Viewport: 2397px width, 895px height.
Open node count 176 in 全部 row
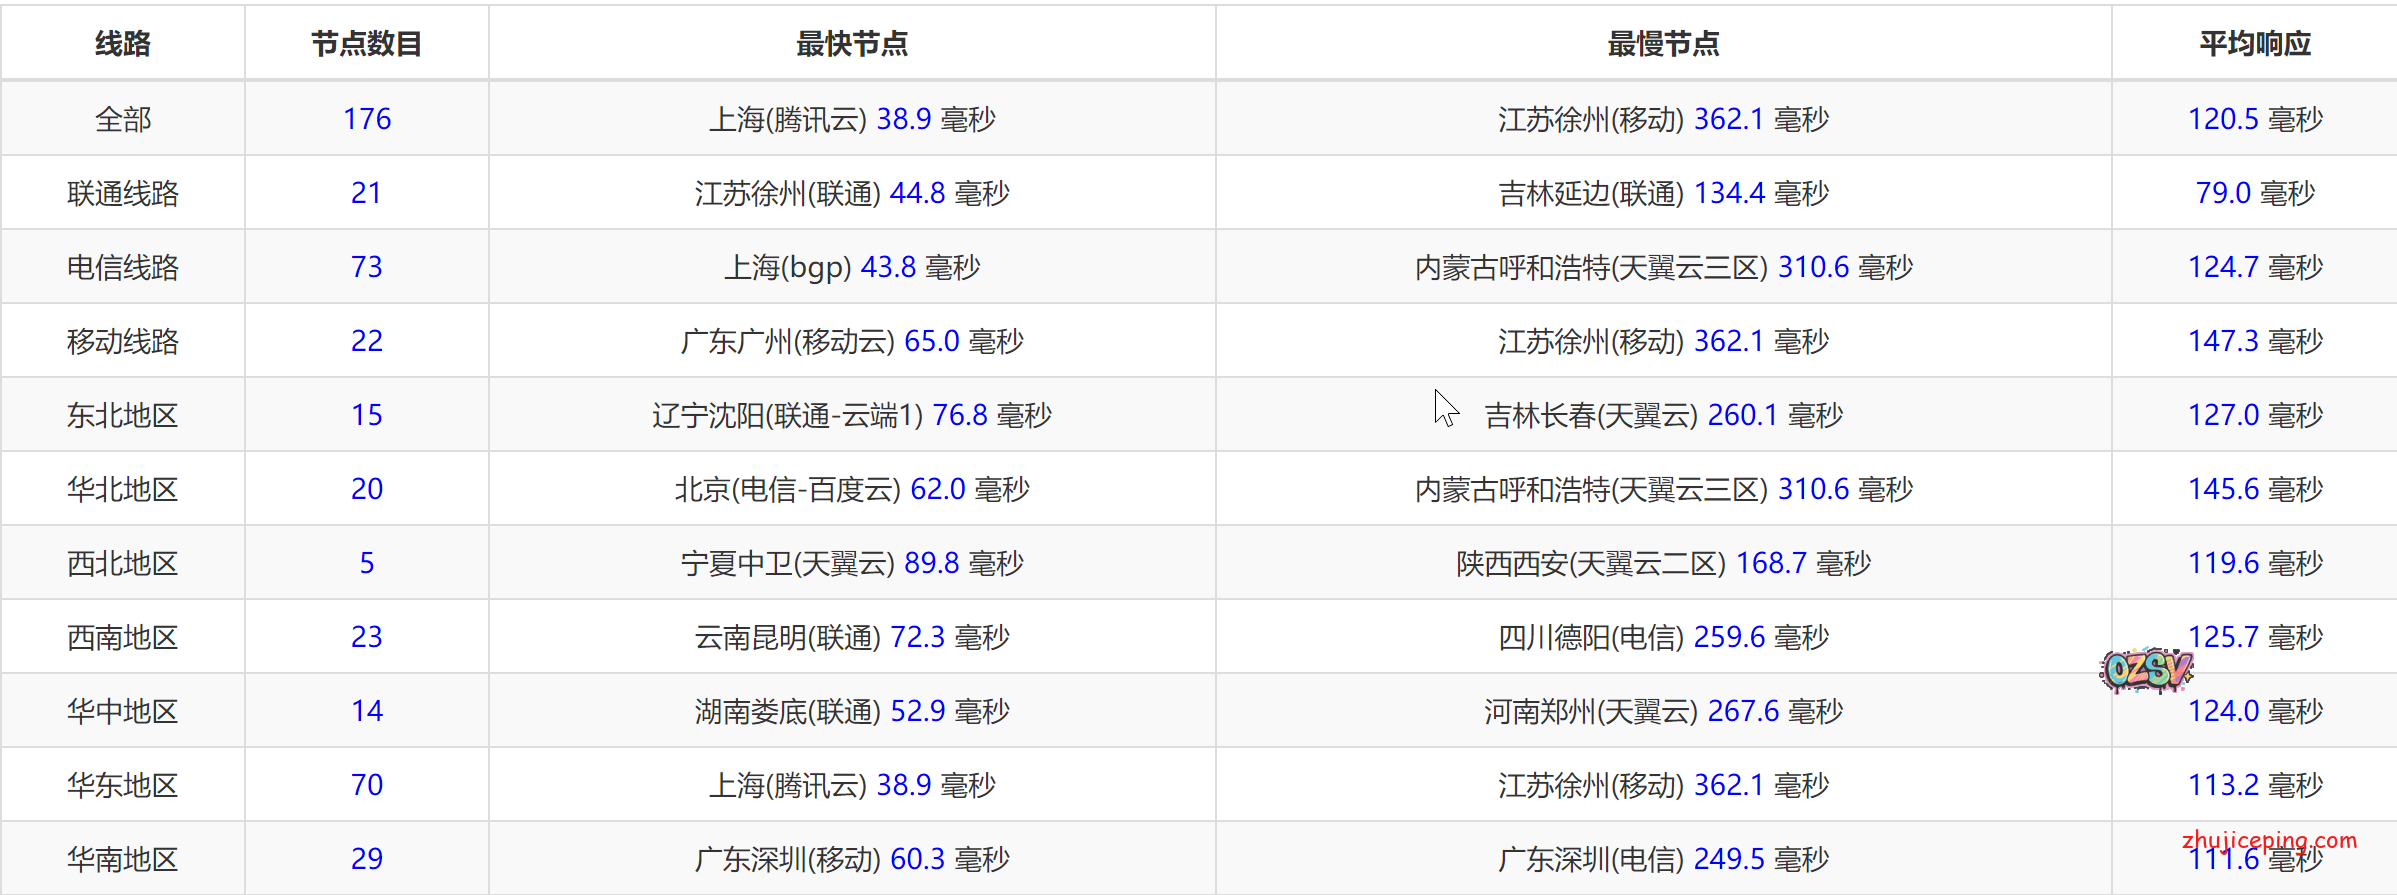coord(367,119)
